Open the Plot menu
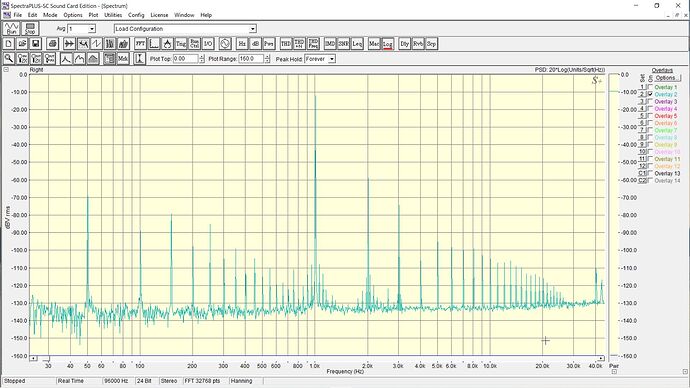The height and width of the screenshot is (388, 690). point(93,15)
